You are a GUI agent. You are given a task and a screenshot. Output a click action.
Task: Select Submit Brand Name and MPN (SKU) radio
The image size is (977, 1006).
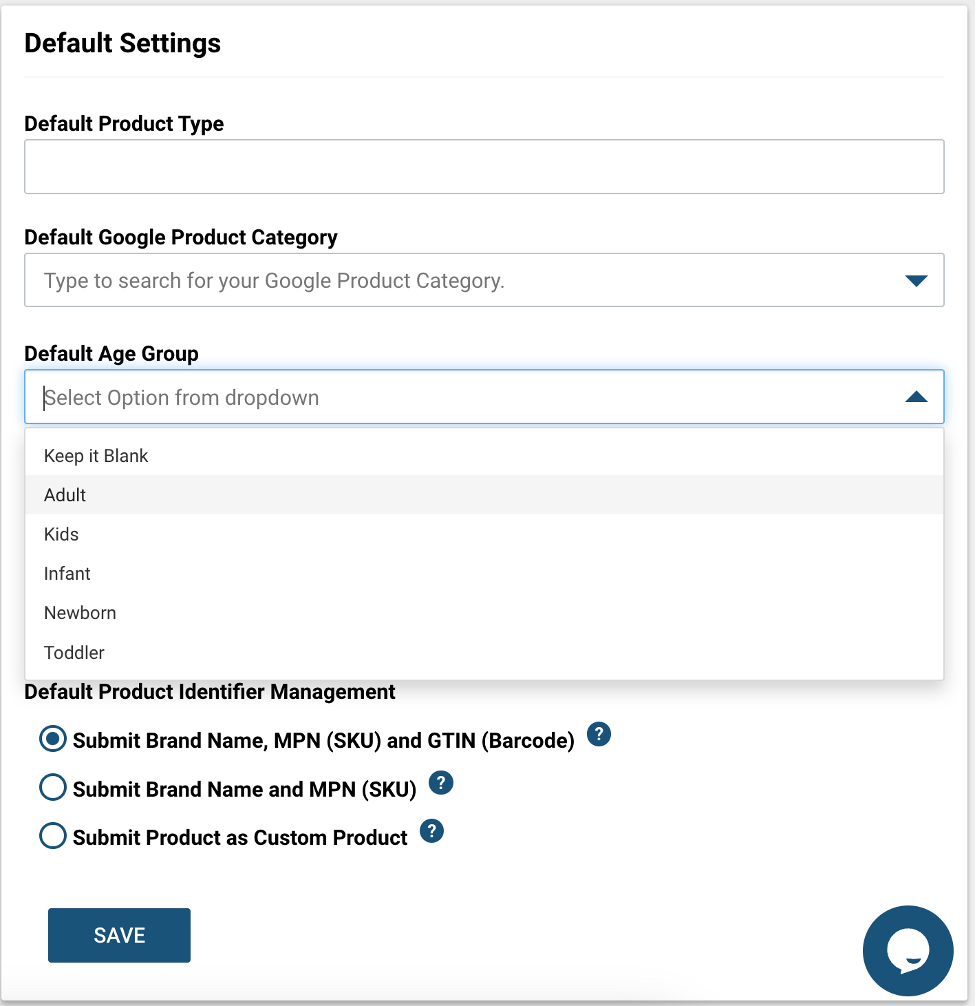click(x=53, y=787)
